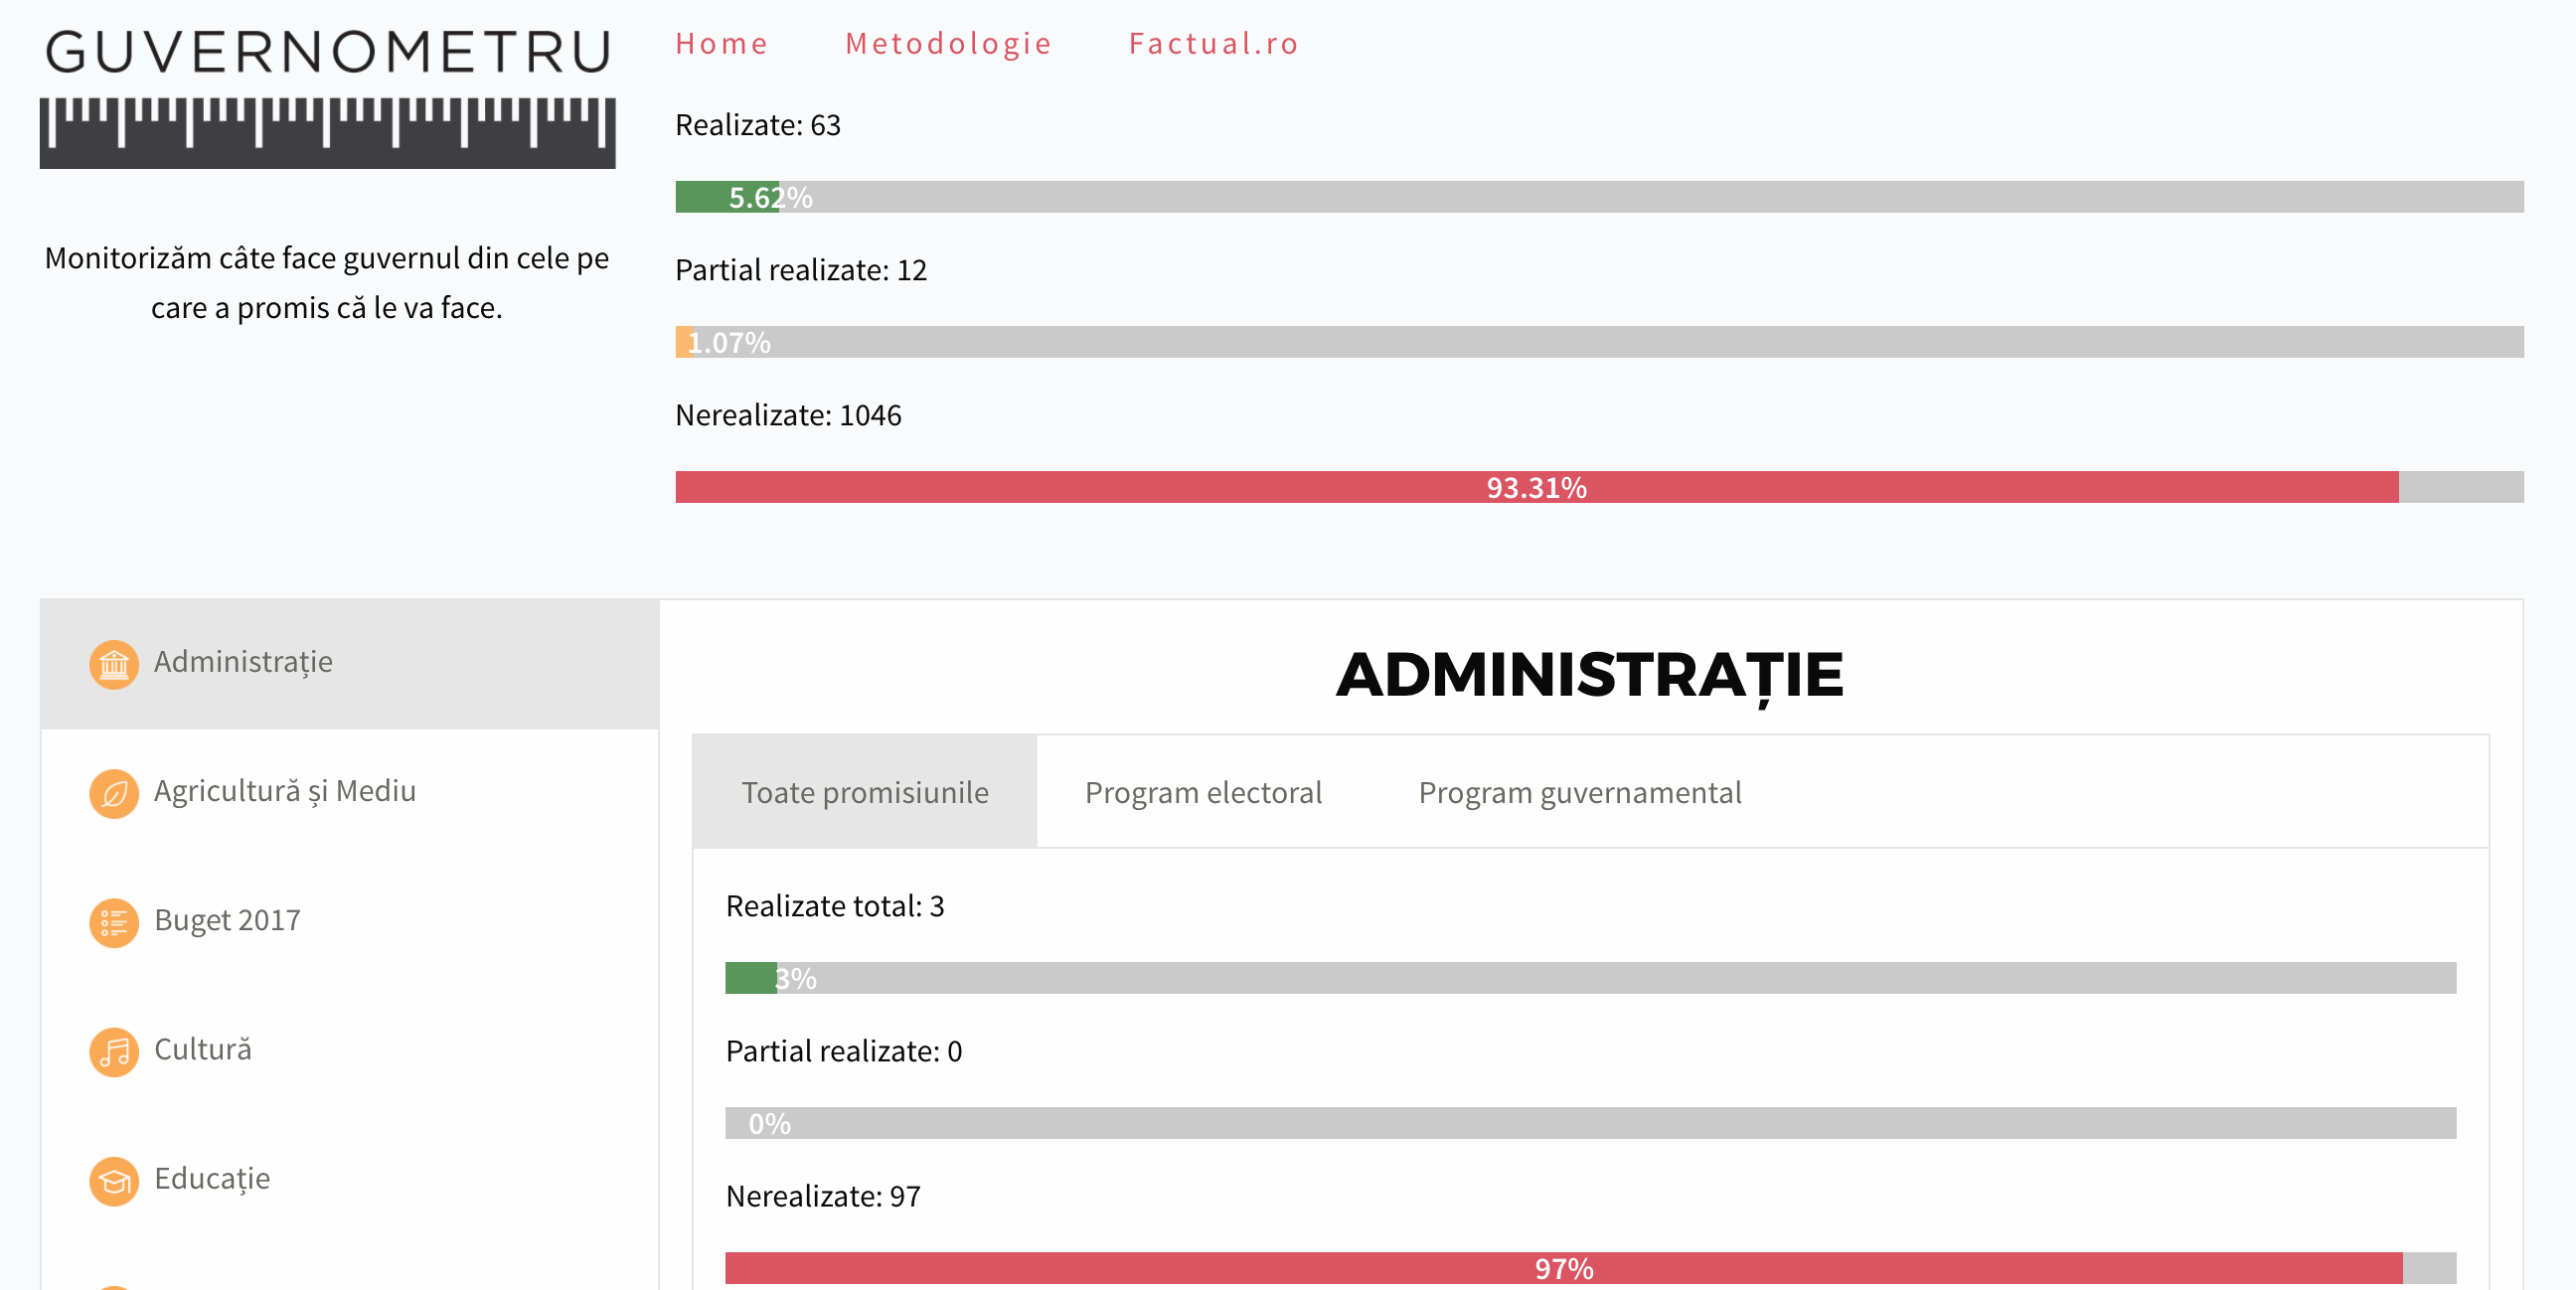Viewport: 2576px width, 1290px height.
Task: Visit the Factual.ro link
Action: (1213, 44)
